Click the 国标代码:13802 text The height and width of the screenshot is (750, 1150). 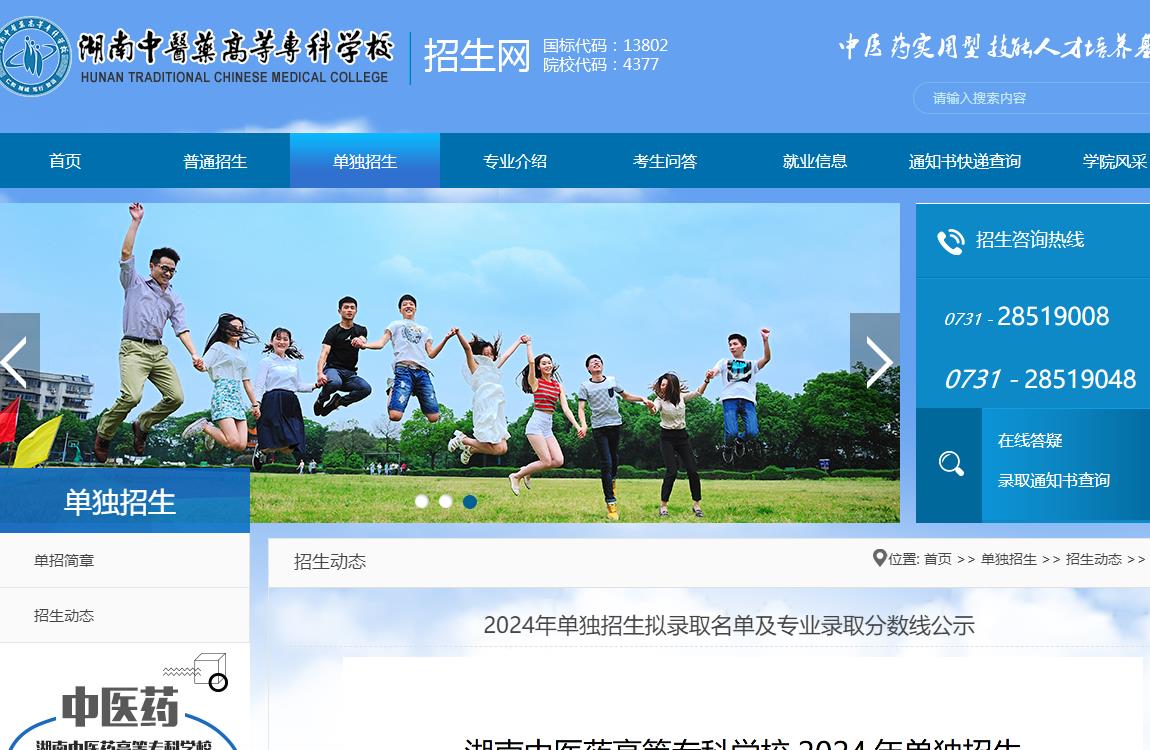coord(605,45)
